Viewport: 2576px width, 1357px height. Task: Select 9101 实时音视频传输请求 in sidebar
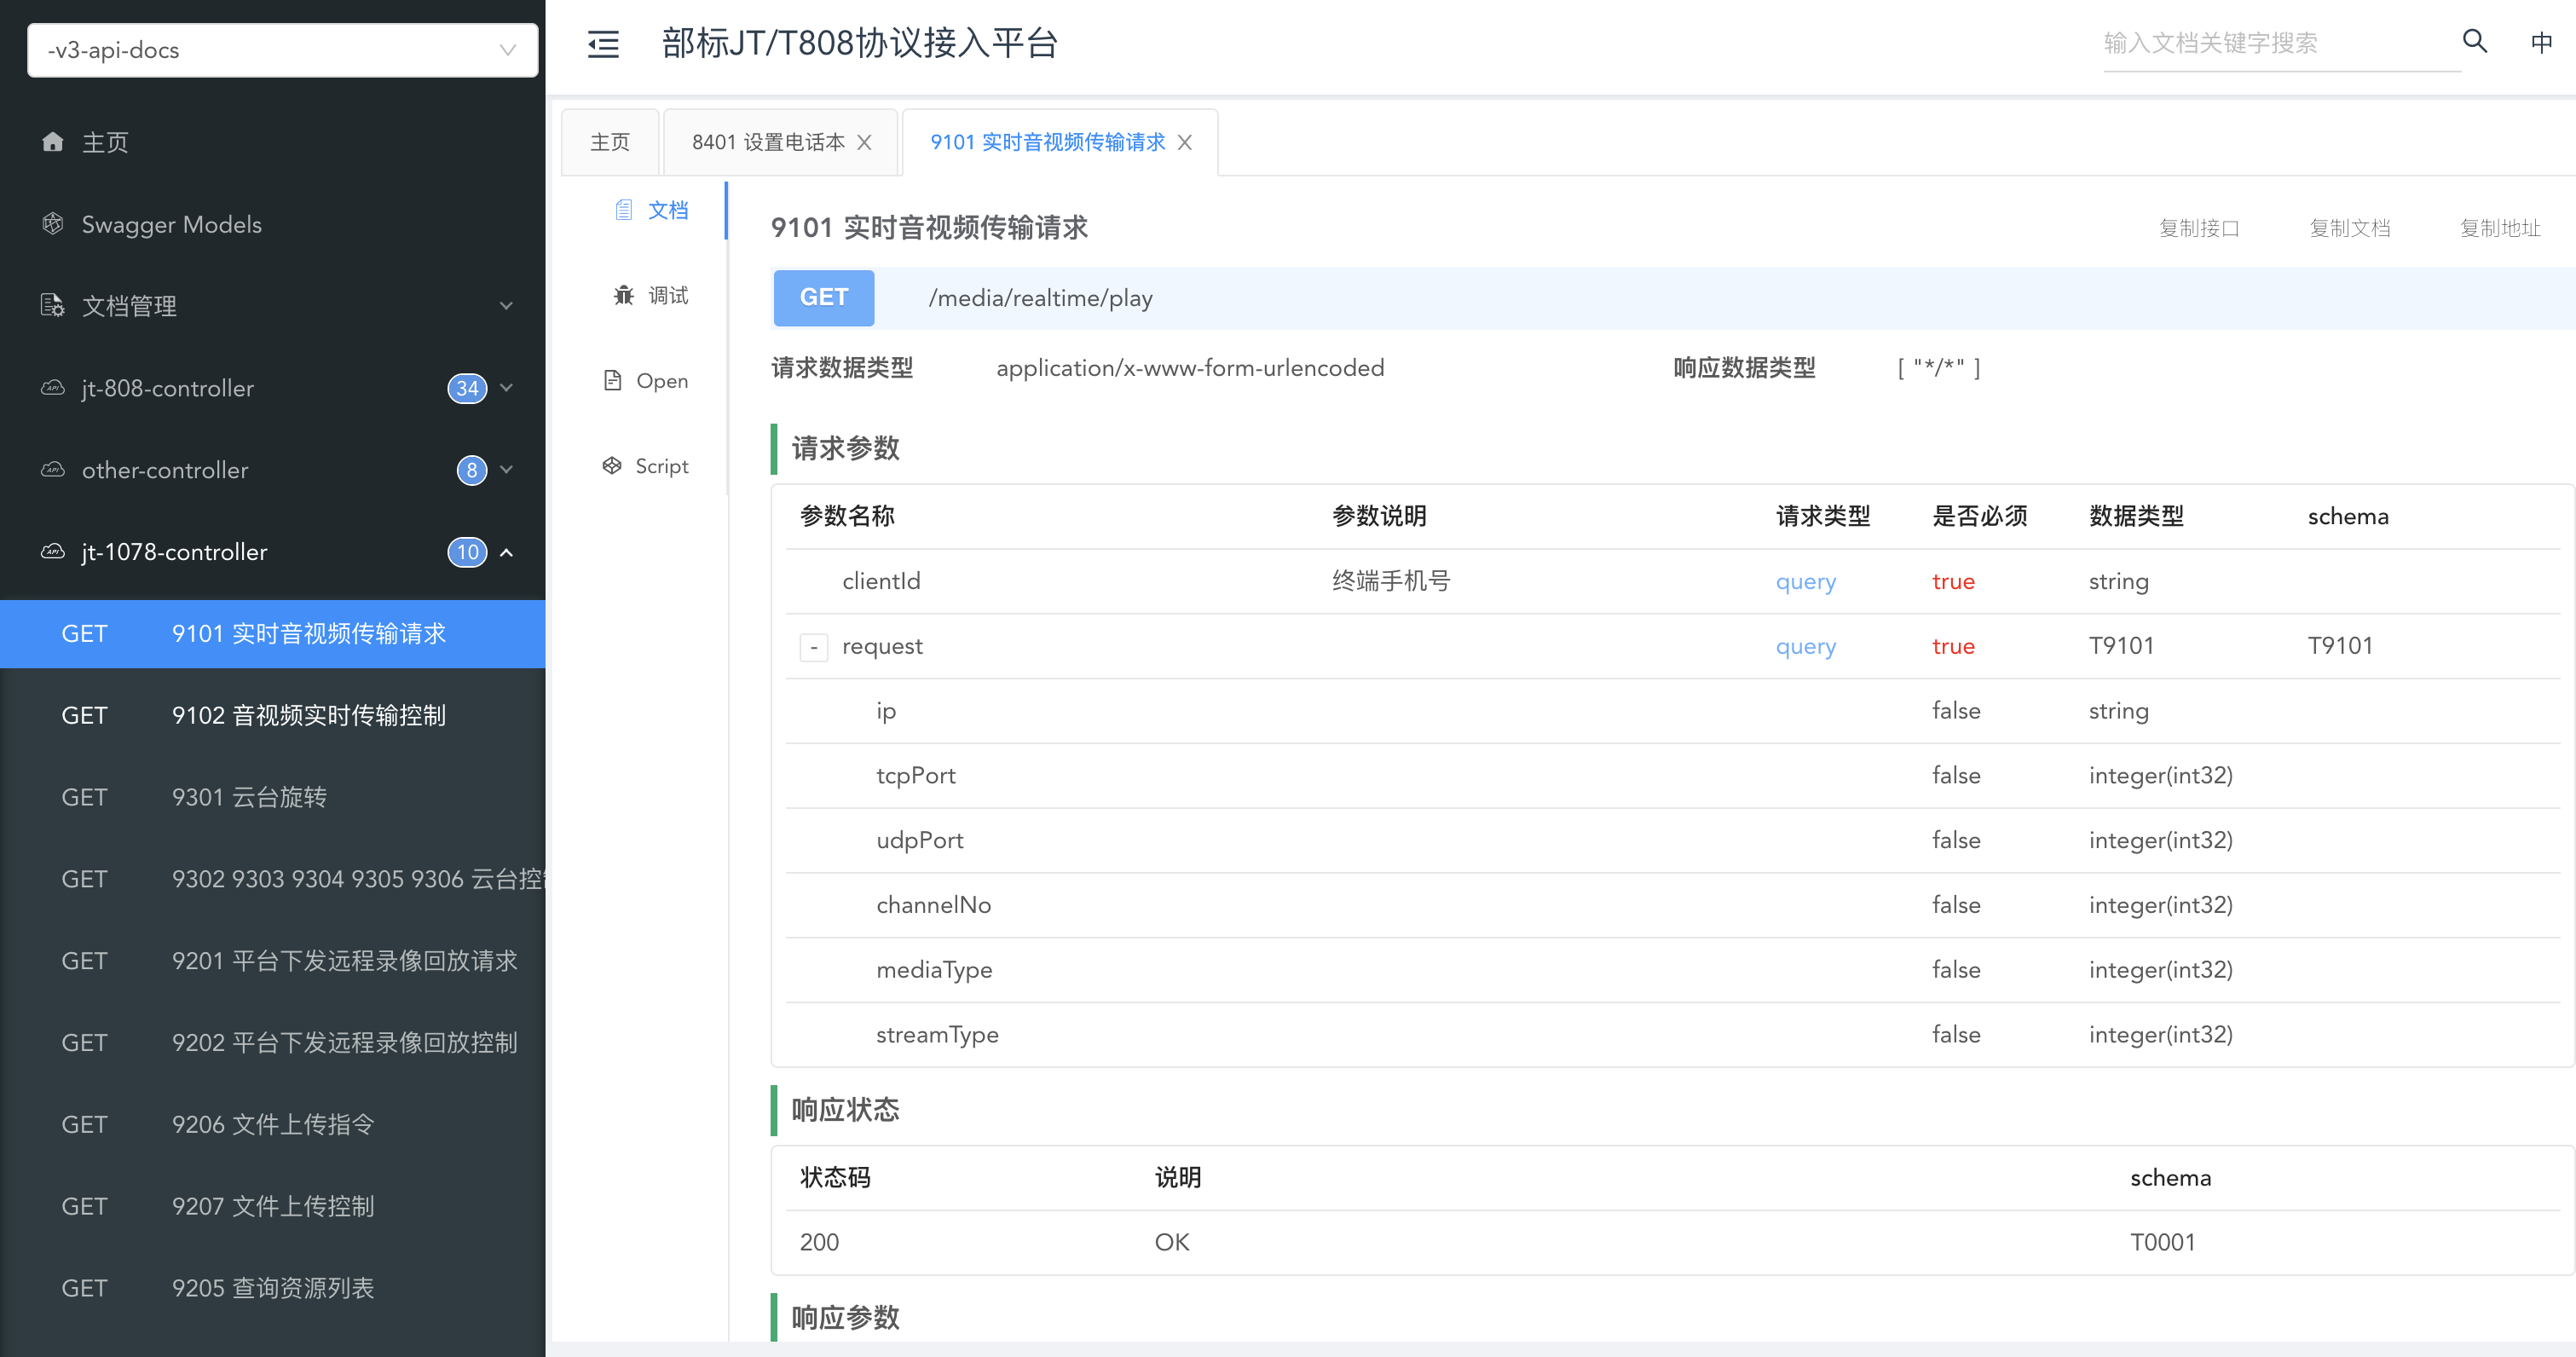[272, 634]
